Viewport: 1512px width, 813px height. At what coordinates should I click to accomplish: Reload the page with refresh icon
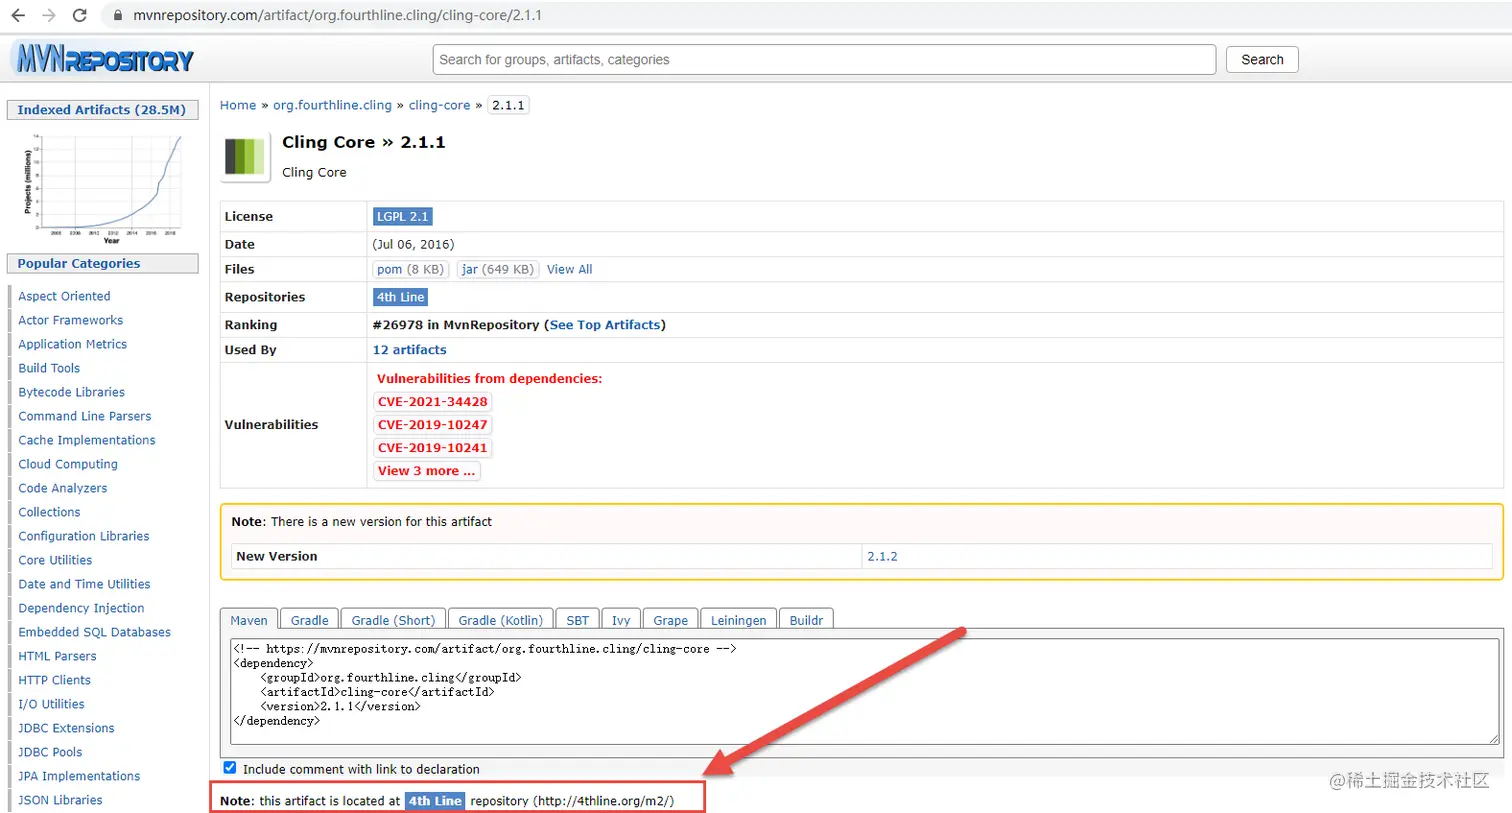80,16
